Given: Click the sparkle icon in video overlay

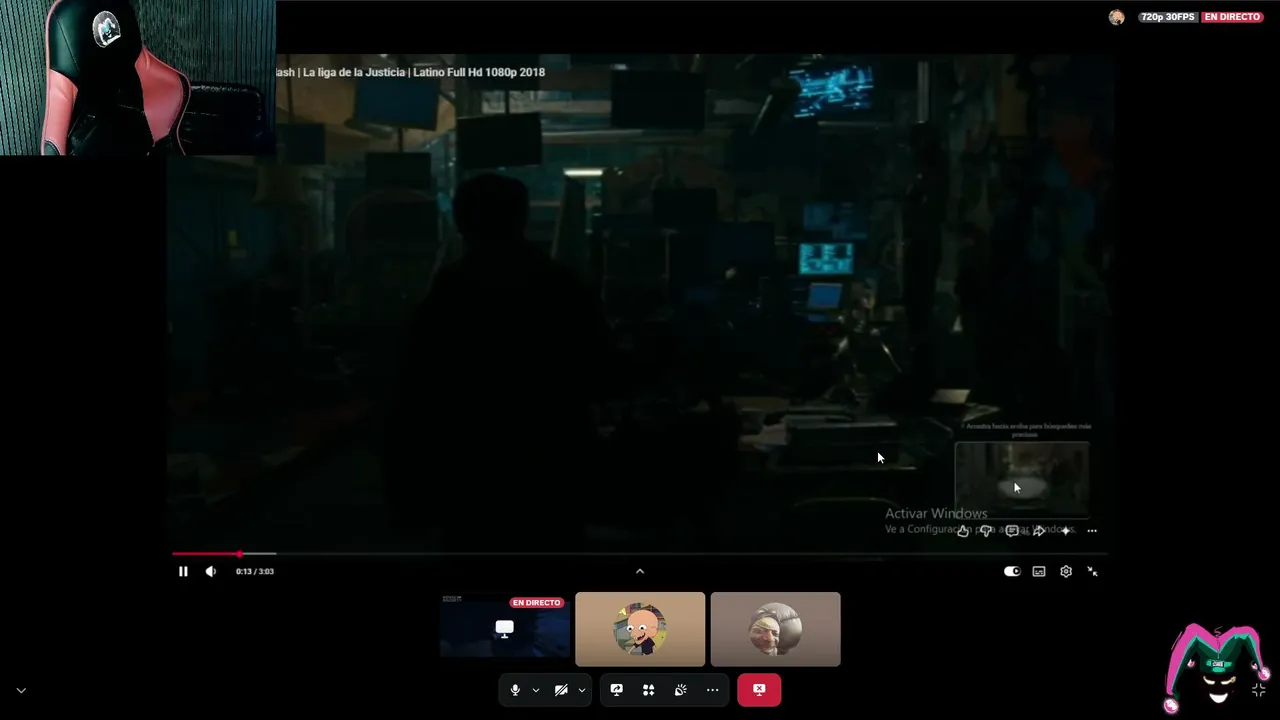Looking at the screenshot, I should [x=1066, y=531].
